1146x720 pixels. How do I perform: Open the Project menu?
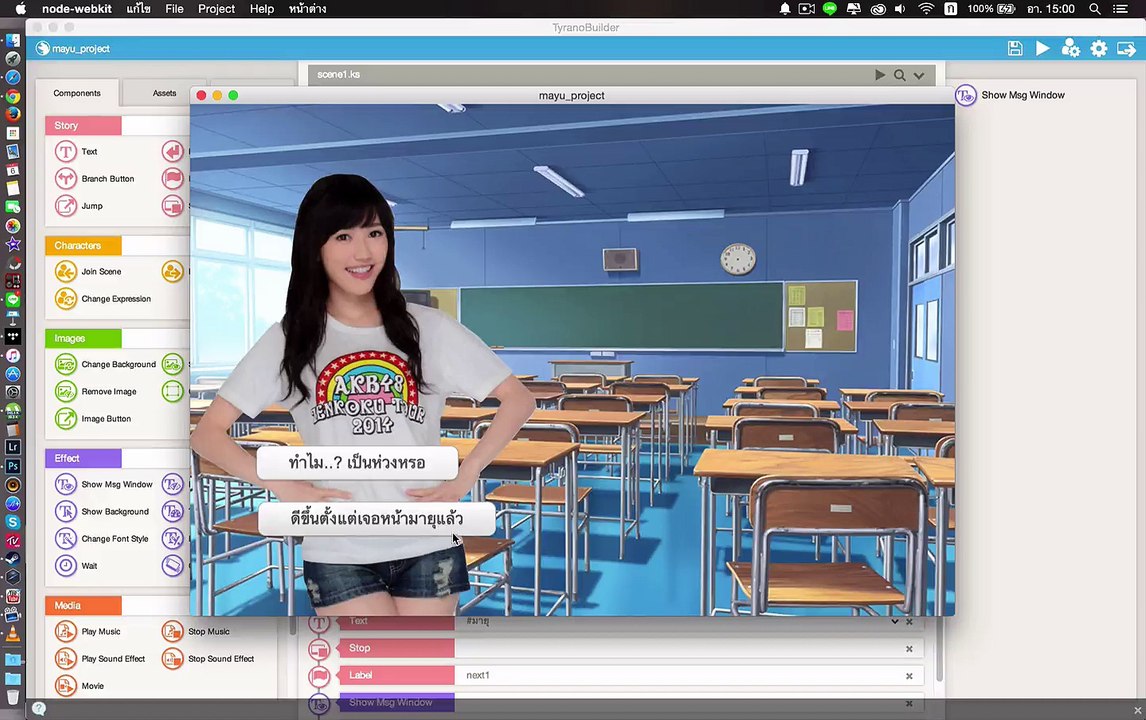tap(216, 9)
